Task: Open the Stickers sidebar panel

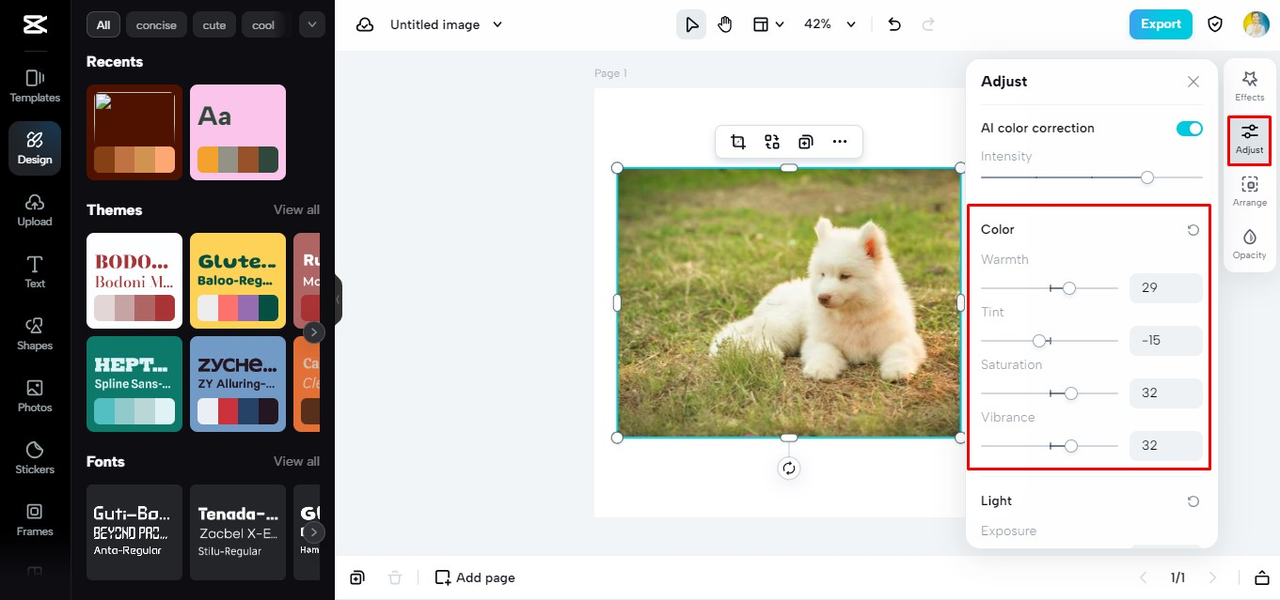Action: 35,458
